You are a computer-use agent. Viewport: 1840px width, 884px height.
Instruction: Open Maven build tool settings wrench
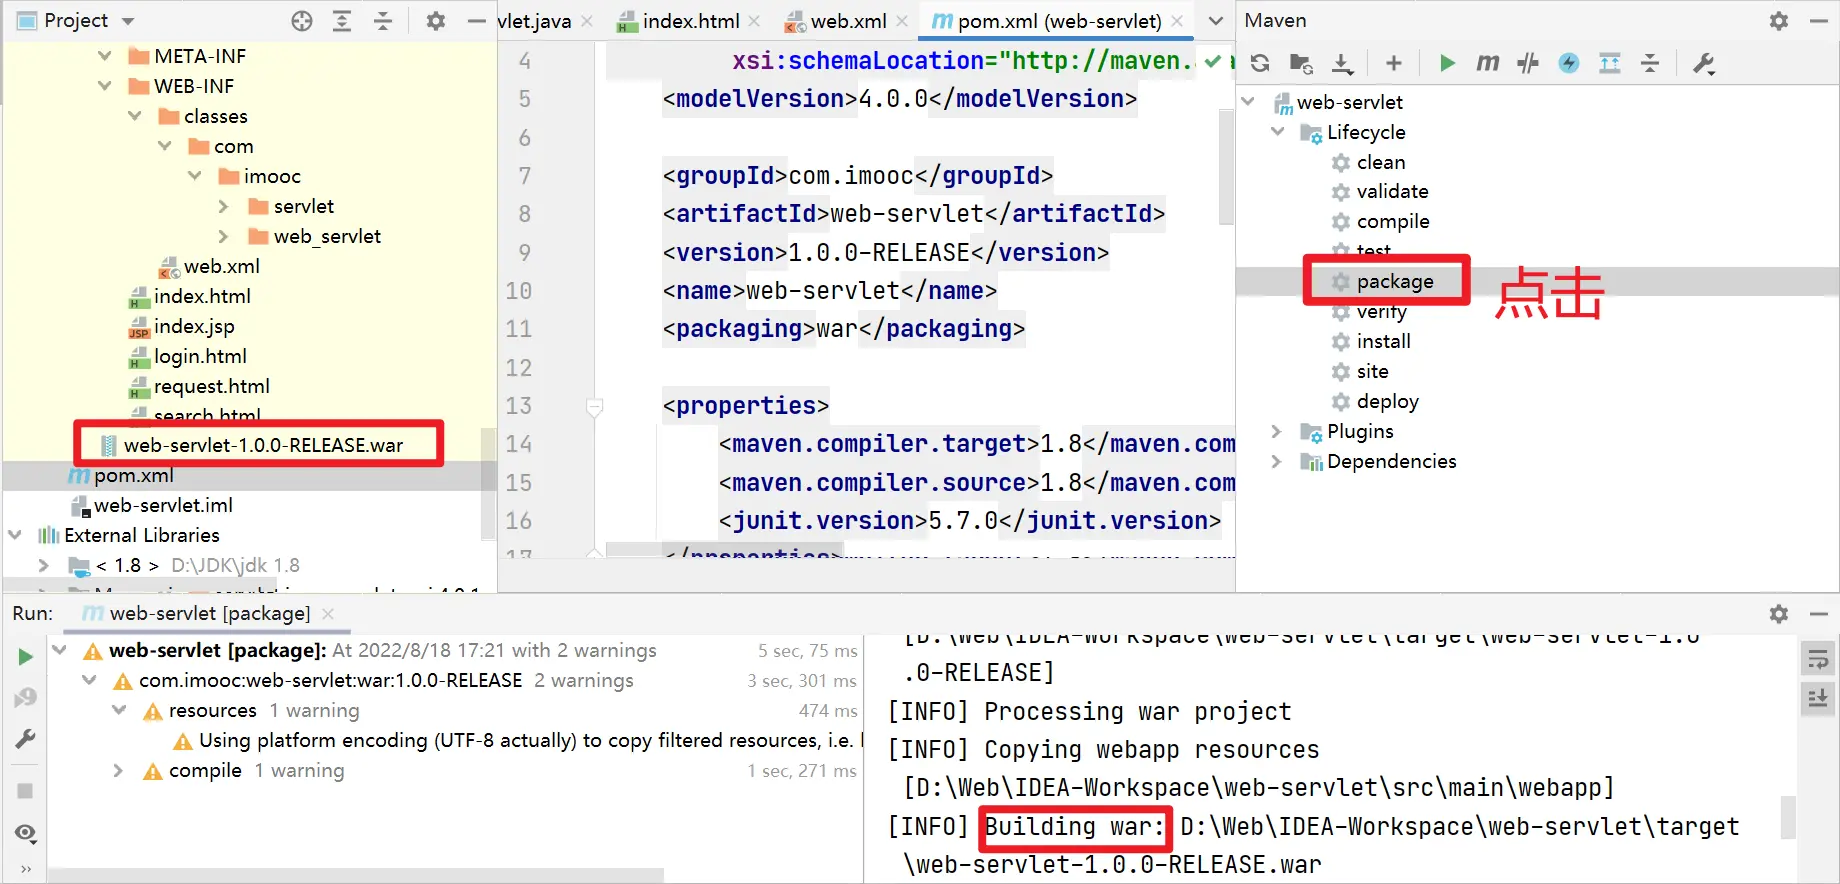pyautogui.click(x=1703, y=63)
